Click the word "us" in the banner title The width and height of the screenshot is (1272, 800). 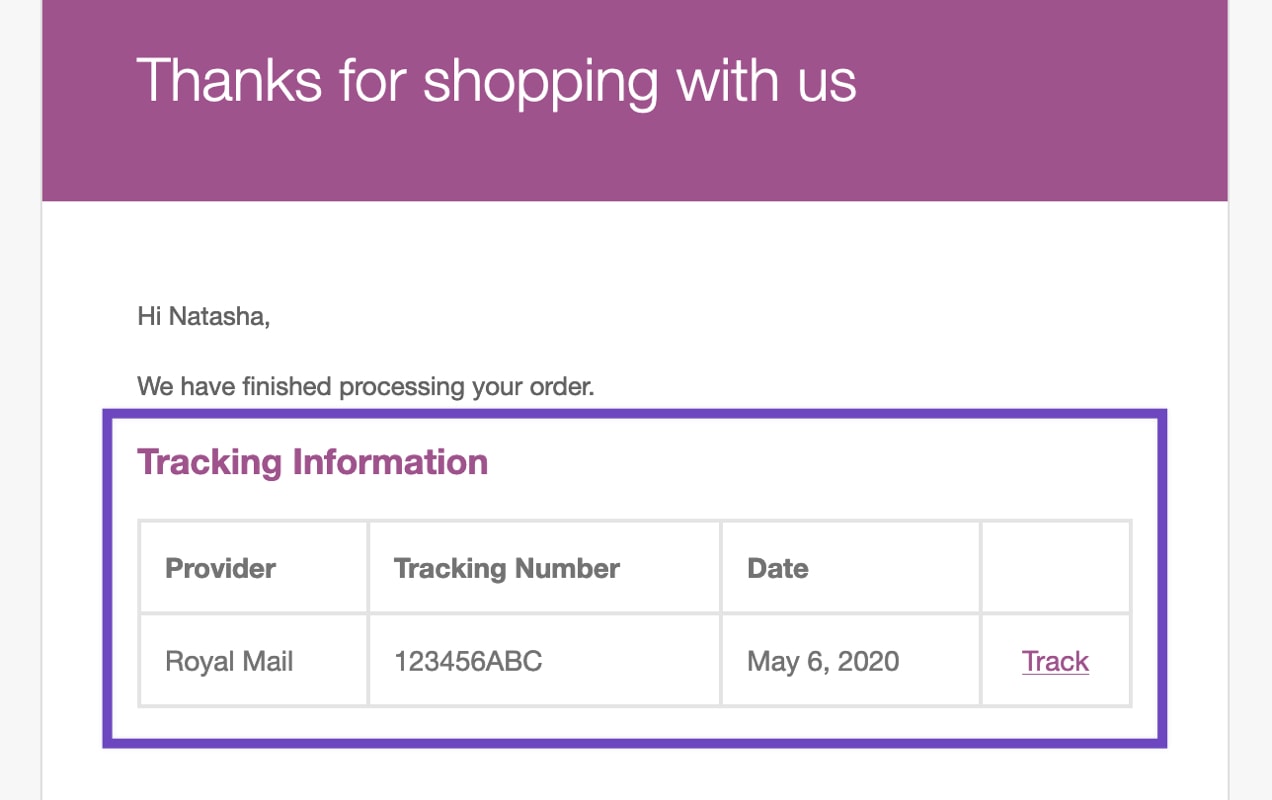(x=827, y=79)
